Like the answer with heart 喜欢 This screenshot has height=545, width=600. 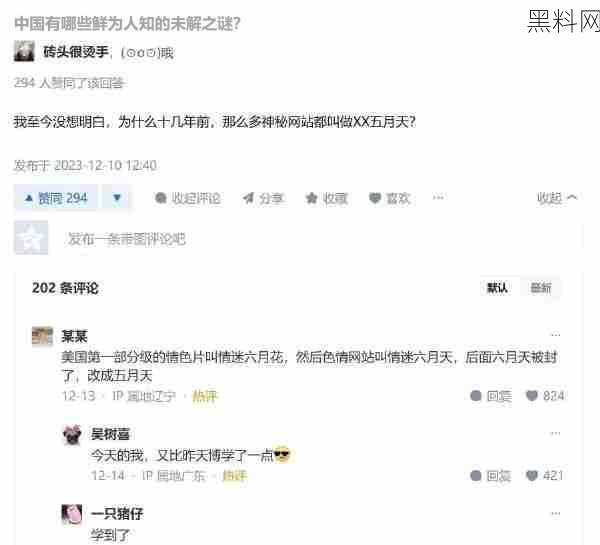click(x=389, y=198)
